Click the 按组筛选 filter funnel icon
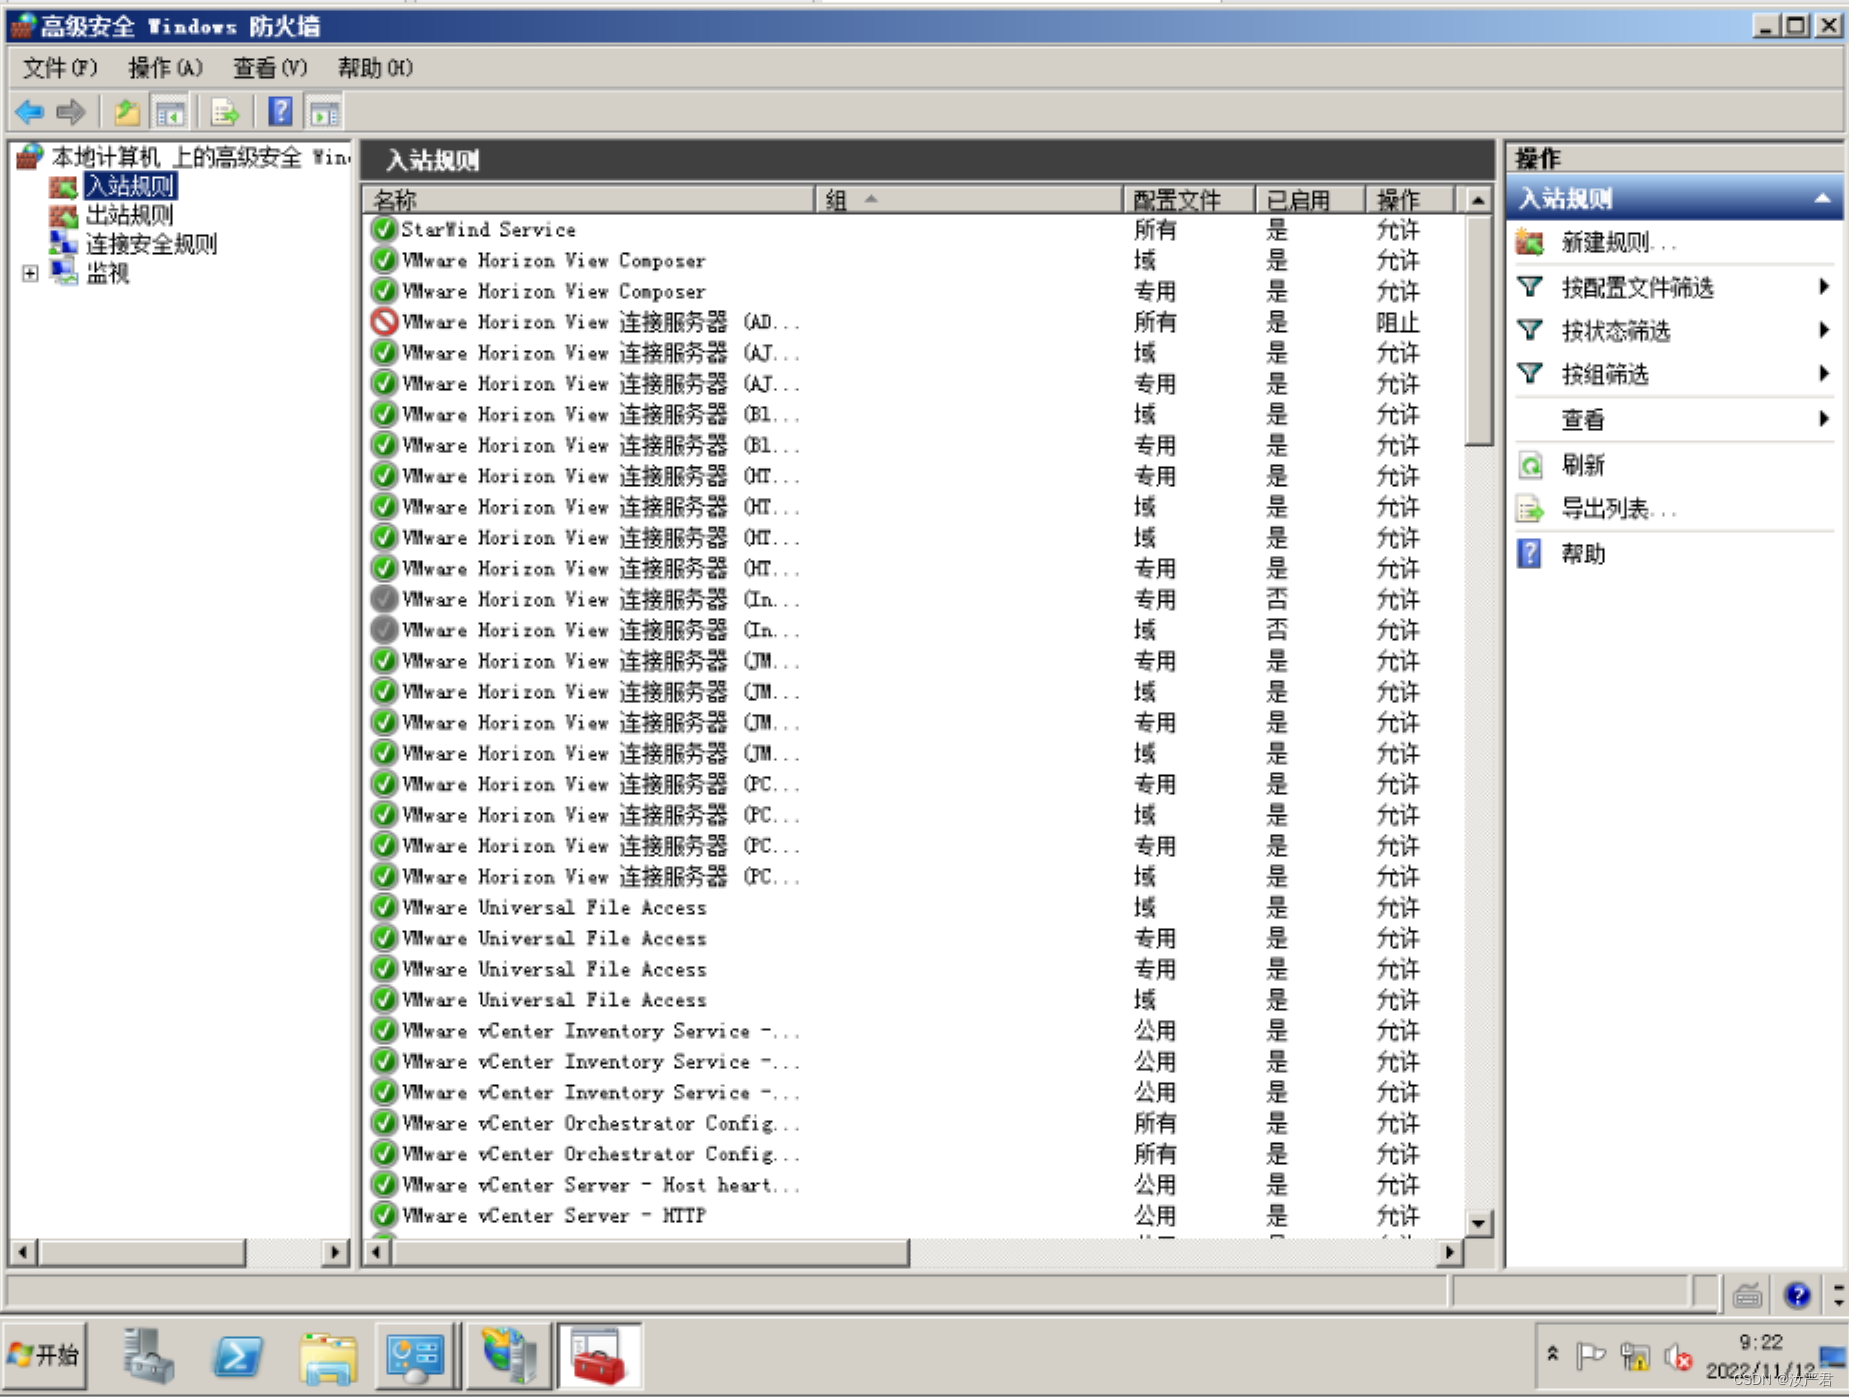1849x1397 pixels. (x=1530, y=374)
